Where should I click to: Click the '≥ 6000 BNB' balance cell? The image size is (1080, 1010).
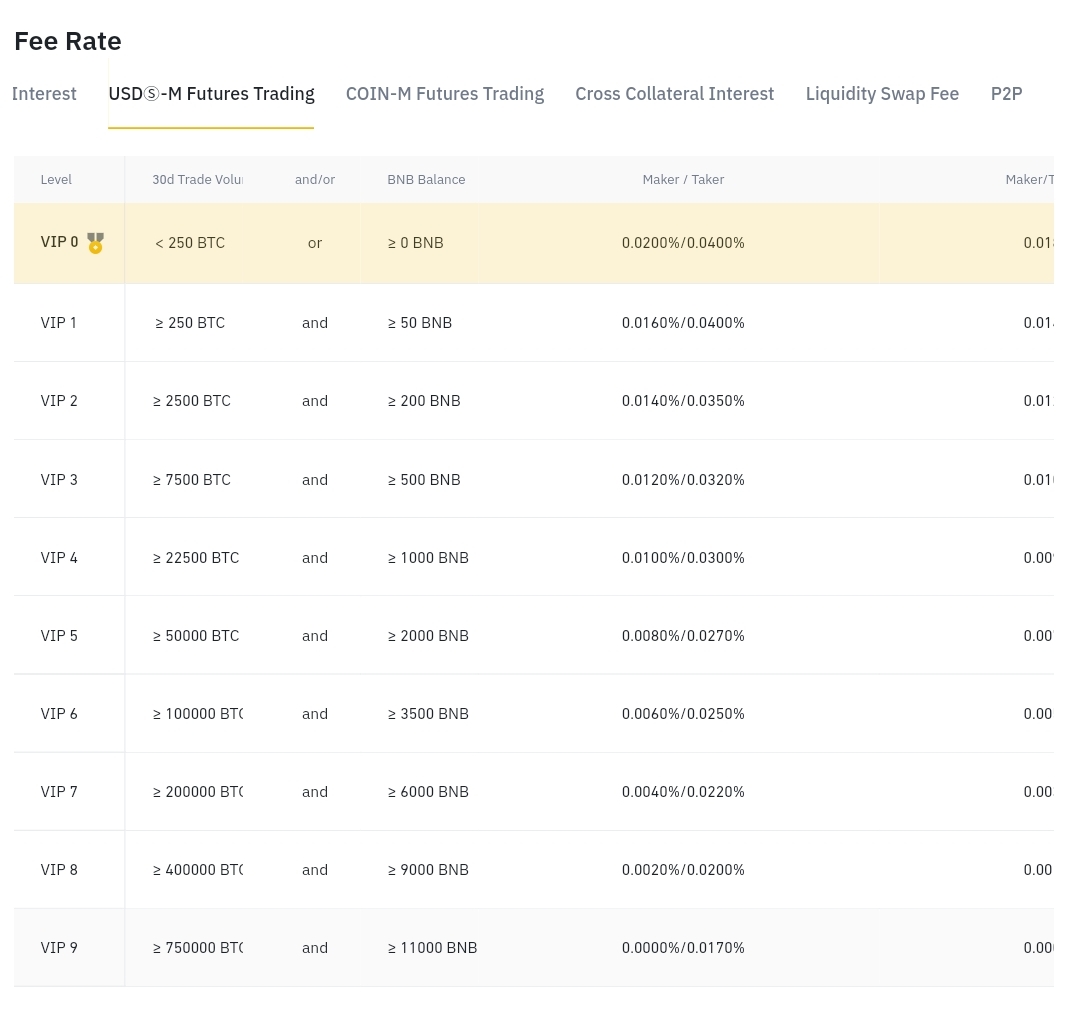pyautogui.click(x=428, y=792)
